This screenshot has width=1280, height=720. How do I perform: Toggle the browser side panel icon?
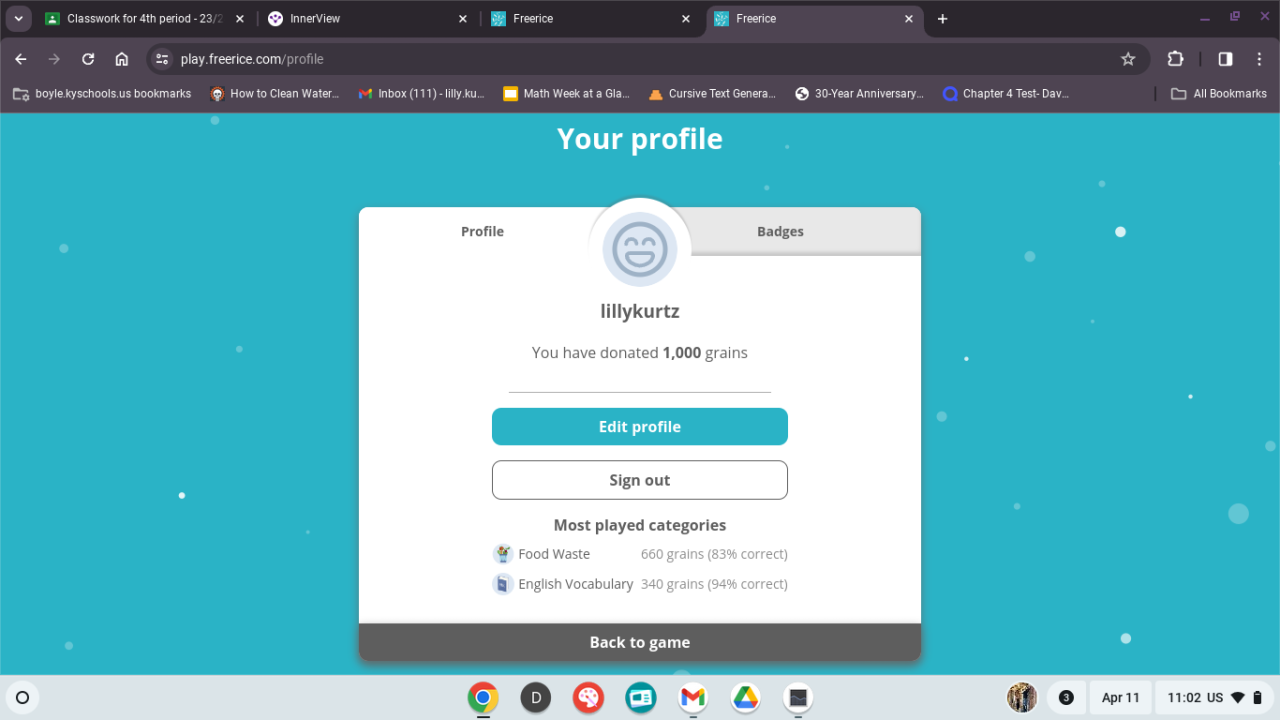1225,59
